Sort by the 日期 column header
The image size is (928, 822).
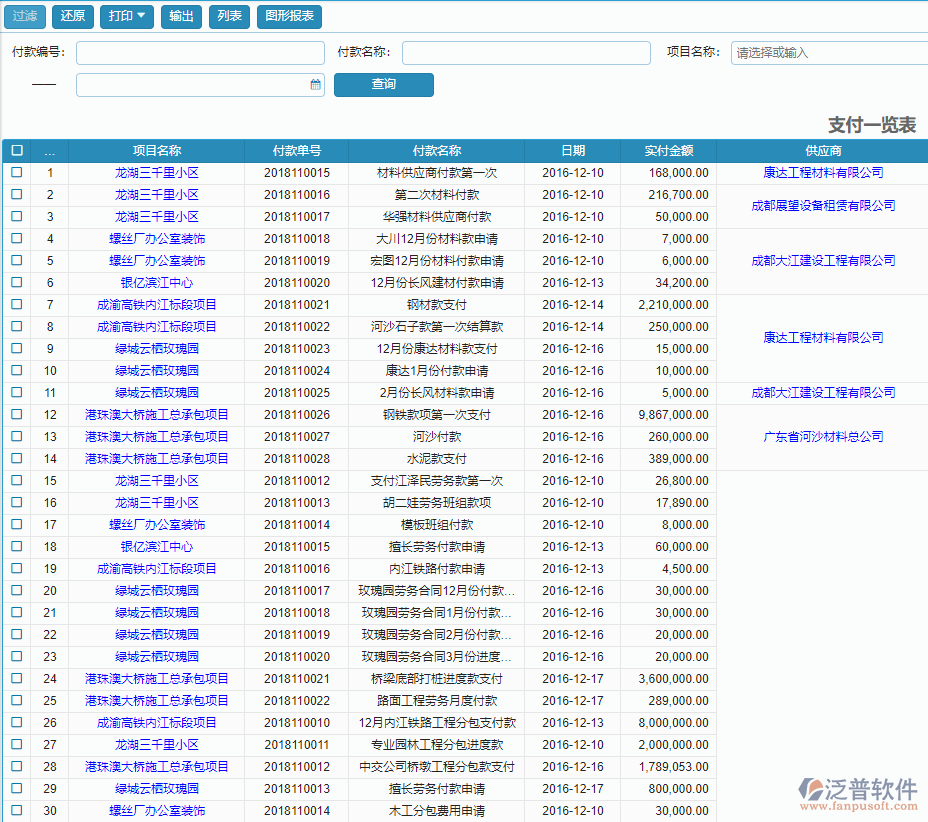[x=573, y=151]
